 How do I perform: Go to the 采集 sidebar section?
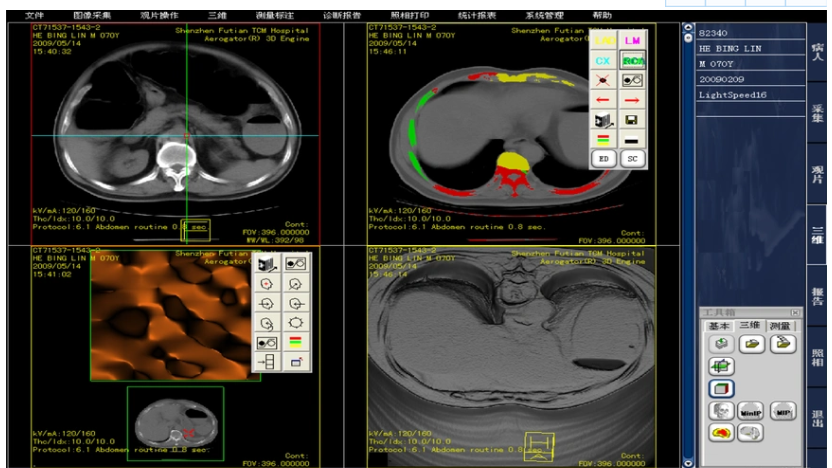(817, 112)
